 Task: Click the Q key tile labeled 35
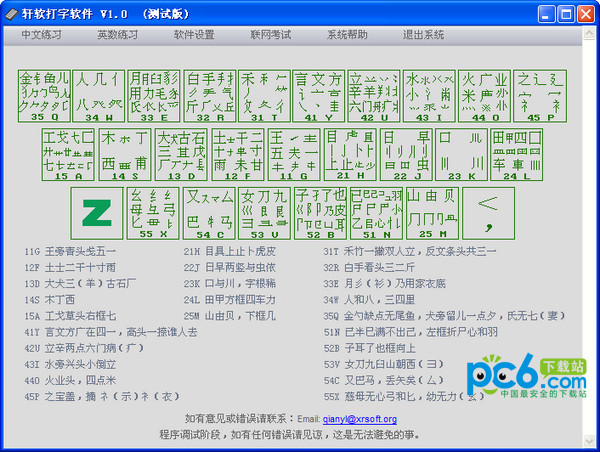(x=45, y=95)
